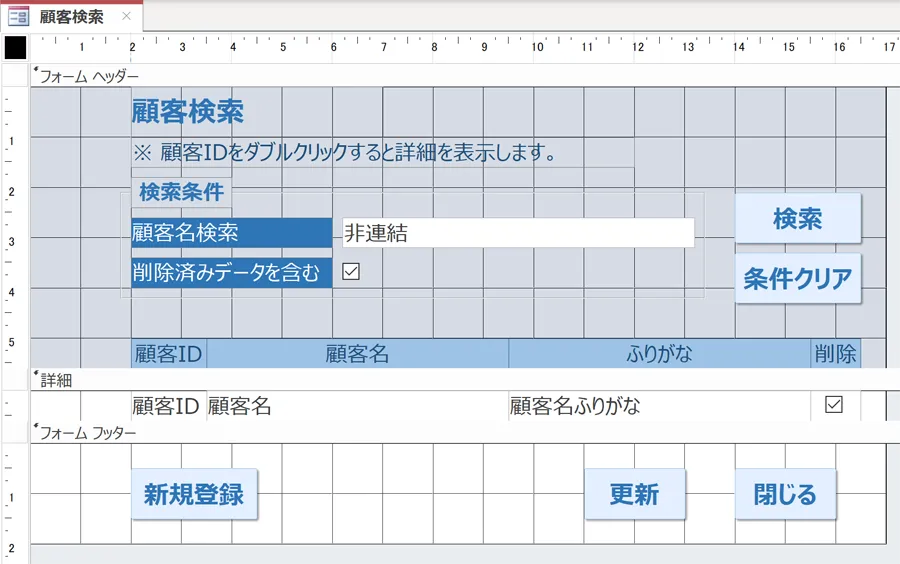
Task: Click the 新規登録 button
Action: [194, 494]
